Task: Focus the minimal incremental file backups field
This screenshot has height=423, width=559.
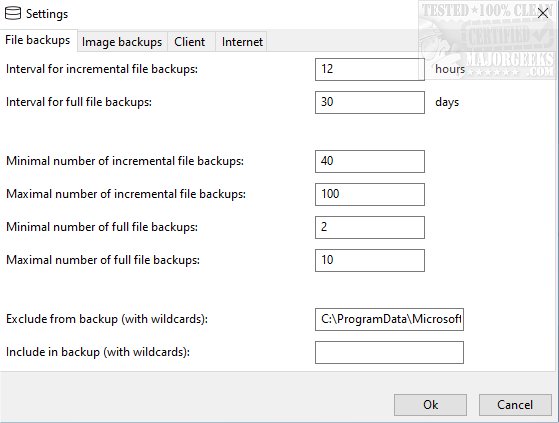Action: (370, 161)
